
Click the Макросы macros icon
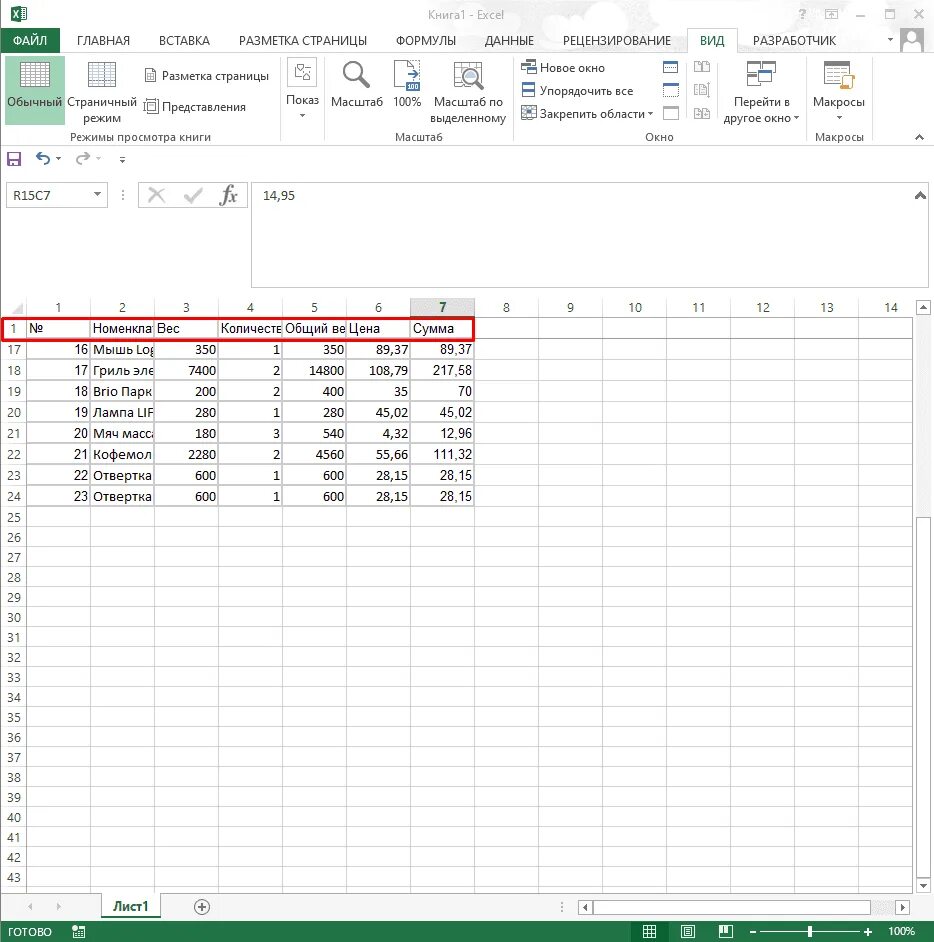[x=838, y=75]
